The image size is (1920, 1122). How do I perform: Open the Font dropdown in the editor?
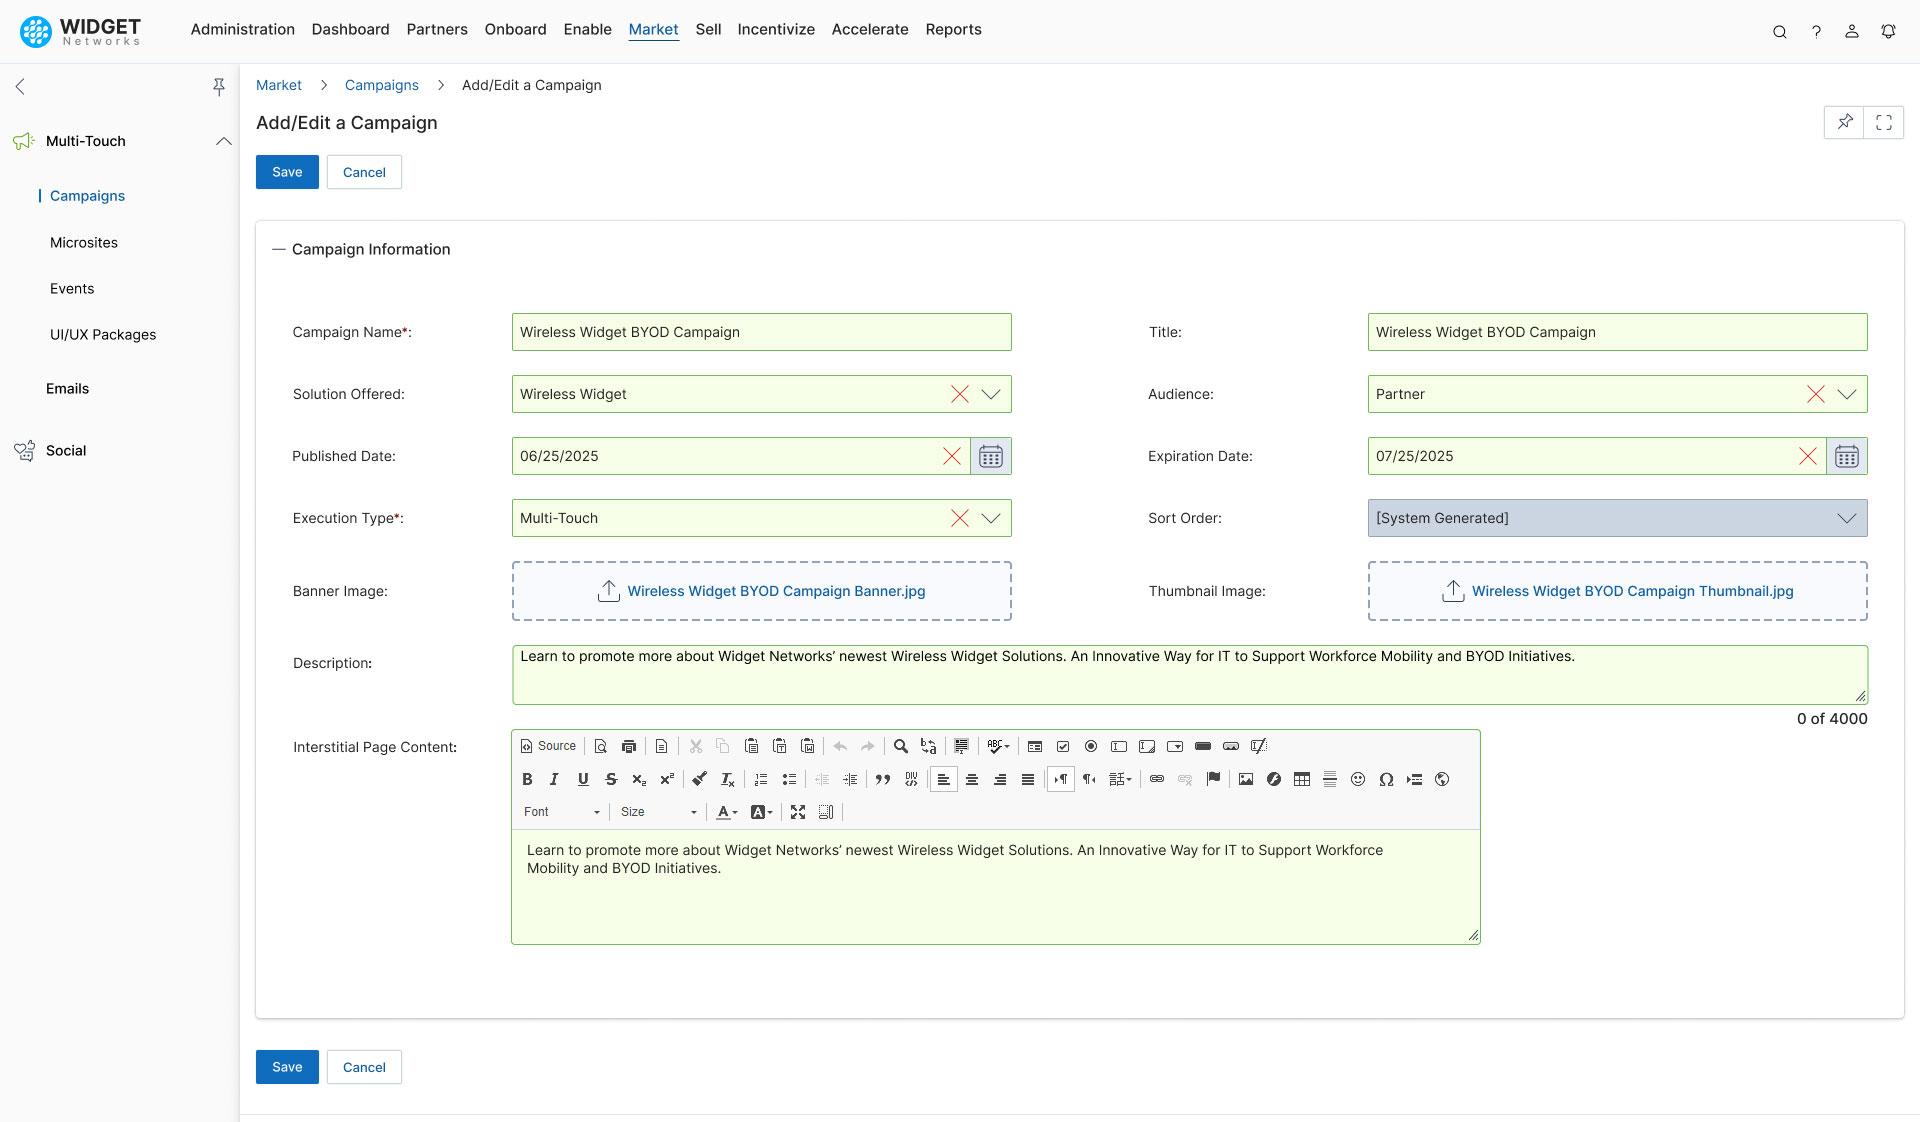coord(560,812)
